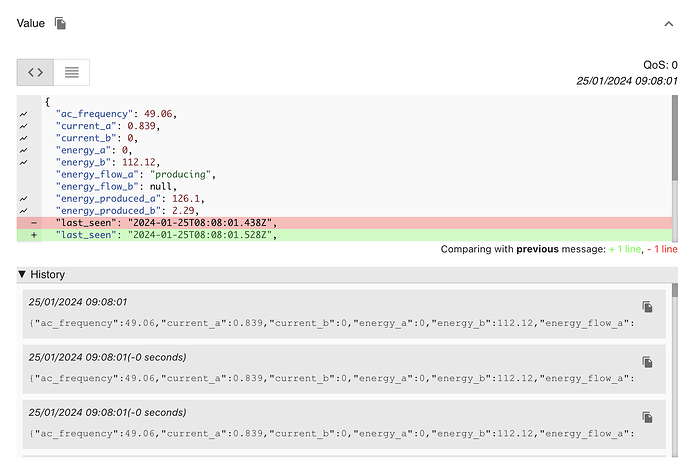
Task: Click the red removed last_seen line
Action: pos(300,222)
